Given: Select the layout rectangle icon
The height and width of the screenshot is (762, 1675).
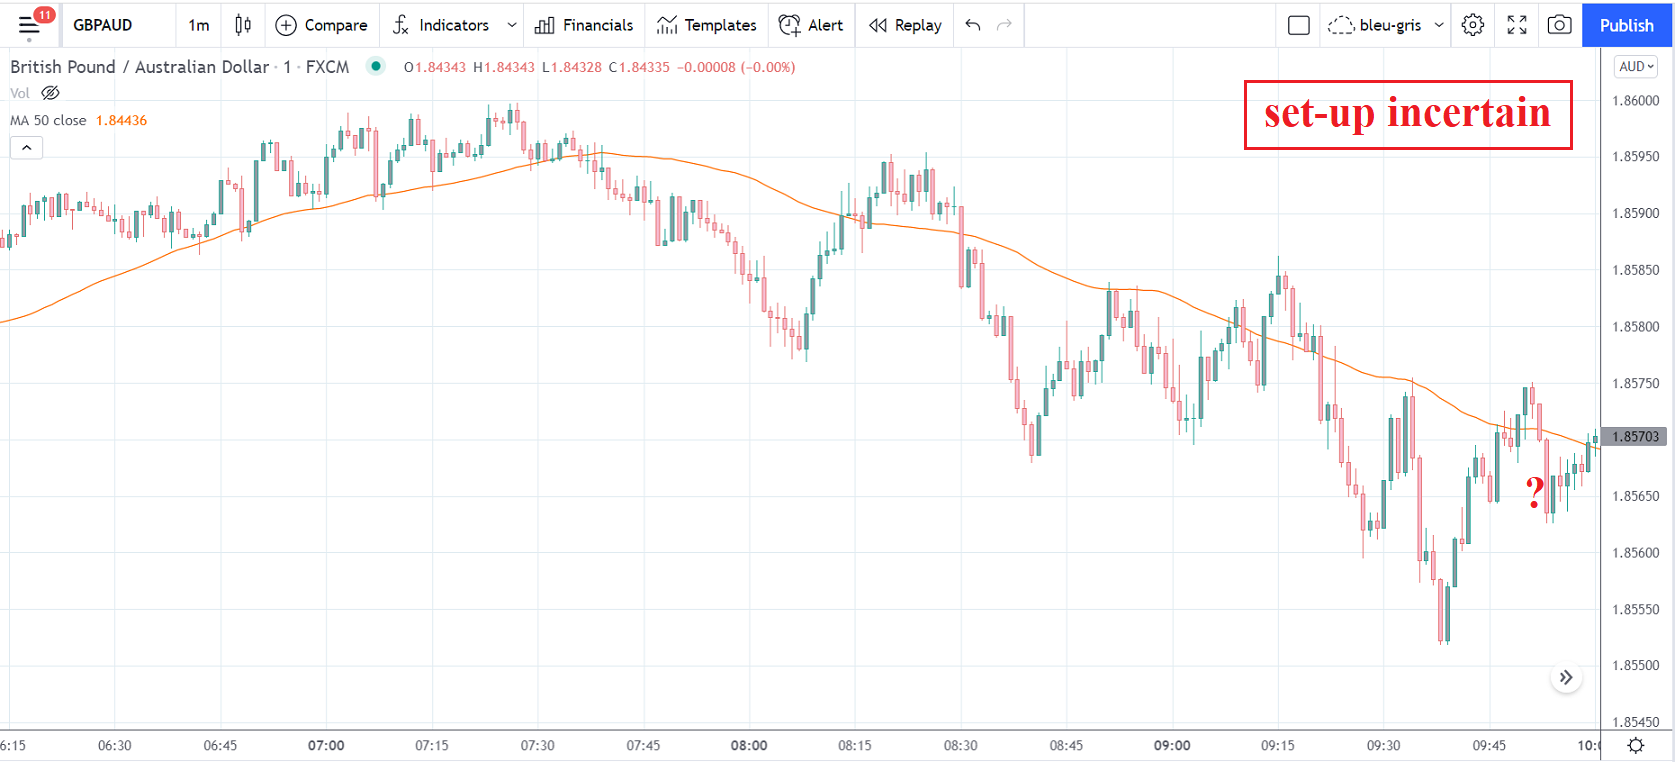Looking at the screenshot, I should point(1299,25).
